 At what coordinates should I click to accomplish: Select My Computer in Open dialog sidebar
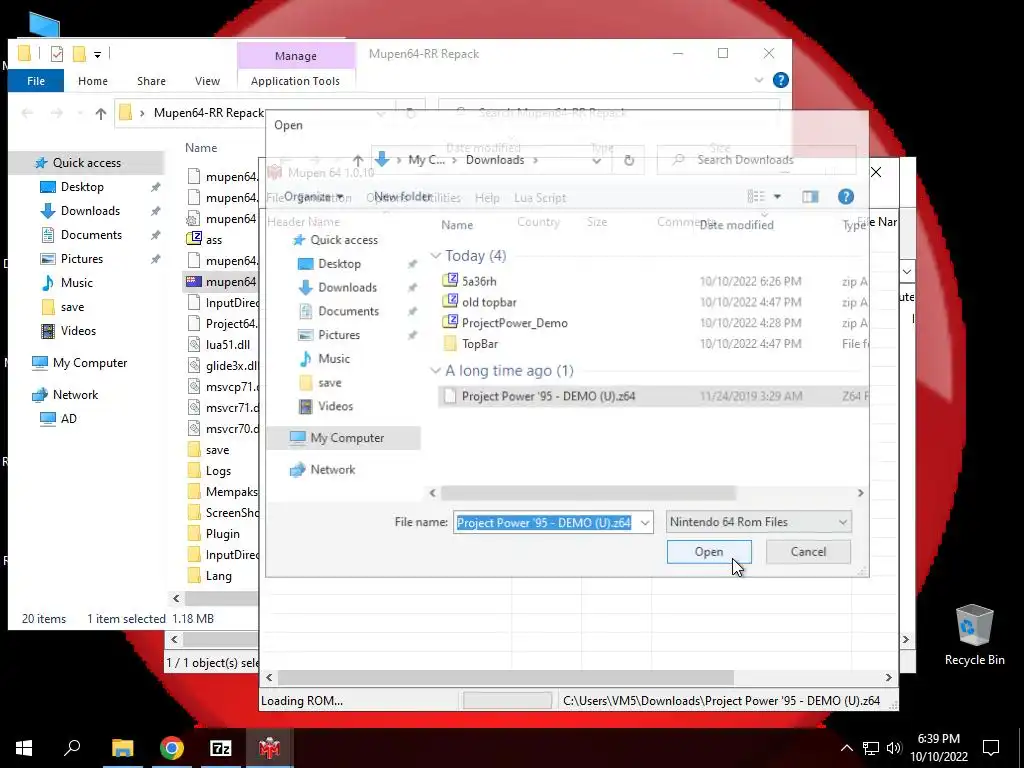coord(347,438)
